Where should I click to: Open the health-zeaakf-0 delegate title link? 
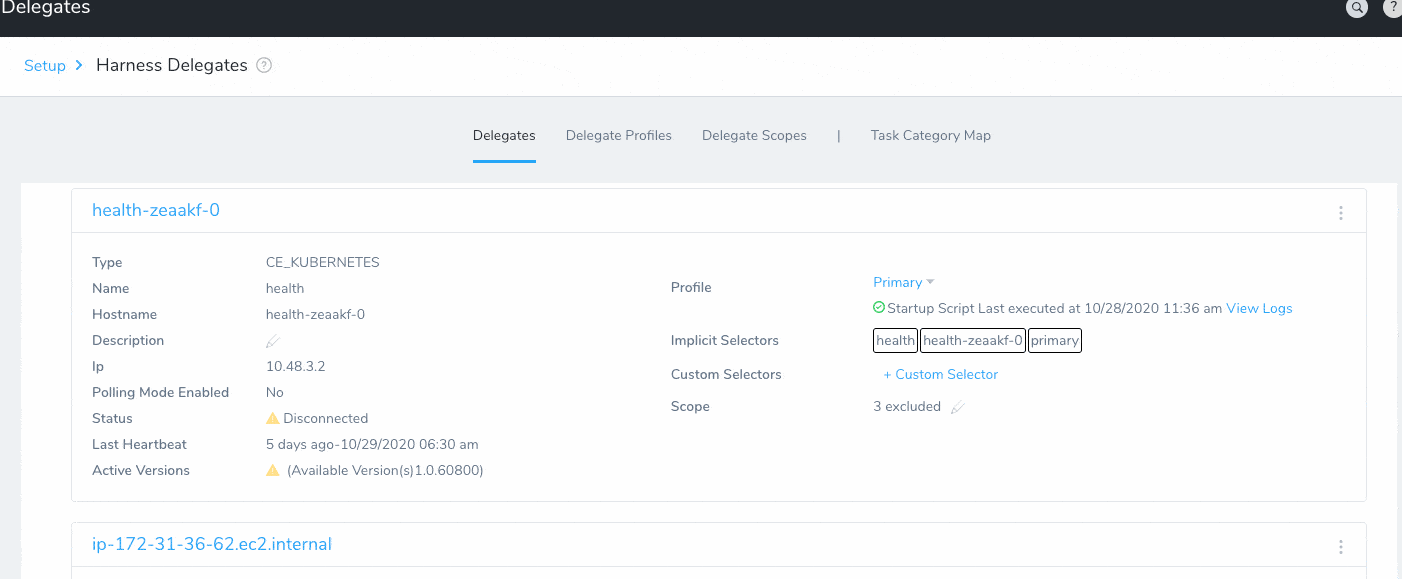(x=156, y=210)
